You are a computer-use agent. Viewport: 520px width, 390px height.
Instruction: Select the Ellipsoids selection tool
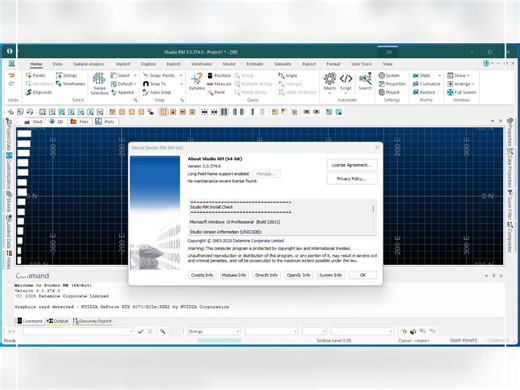point(39,92)
